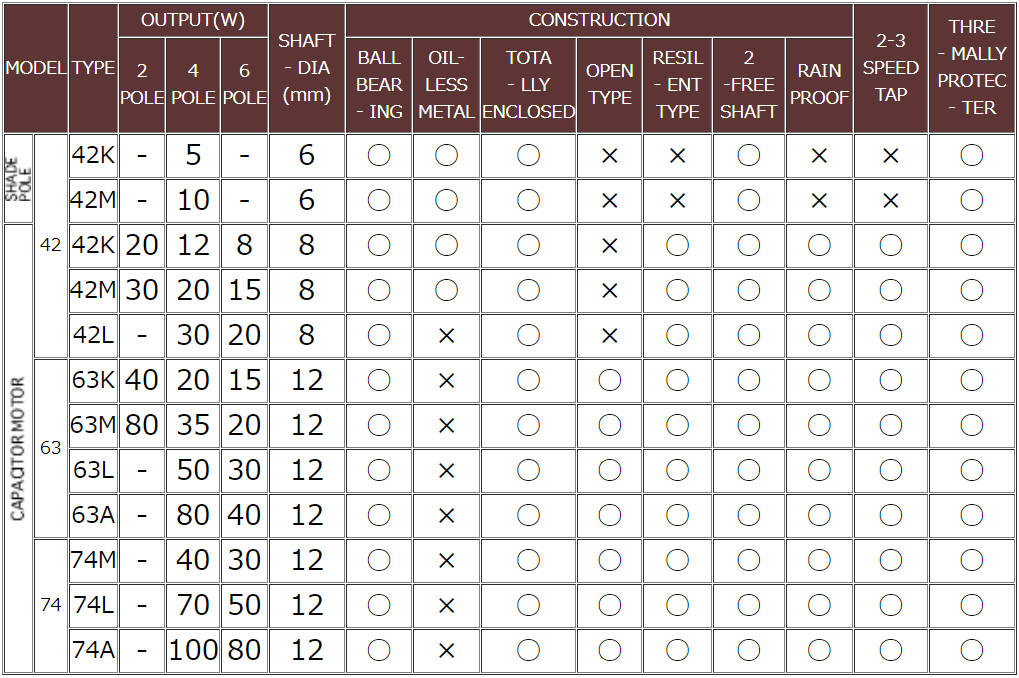1019x678 pixels.
Task: Click the Totally Enclosed circle in 74M row
Action: (528, 561)
